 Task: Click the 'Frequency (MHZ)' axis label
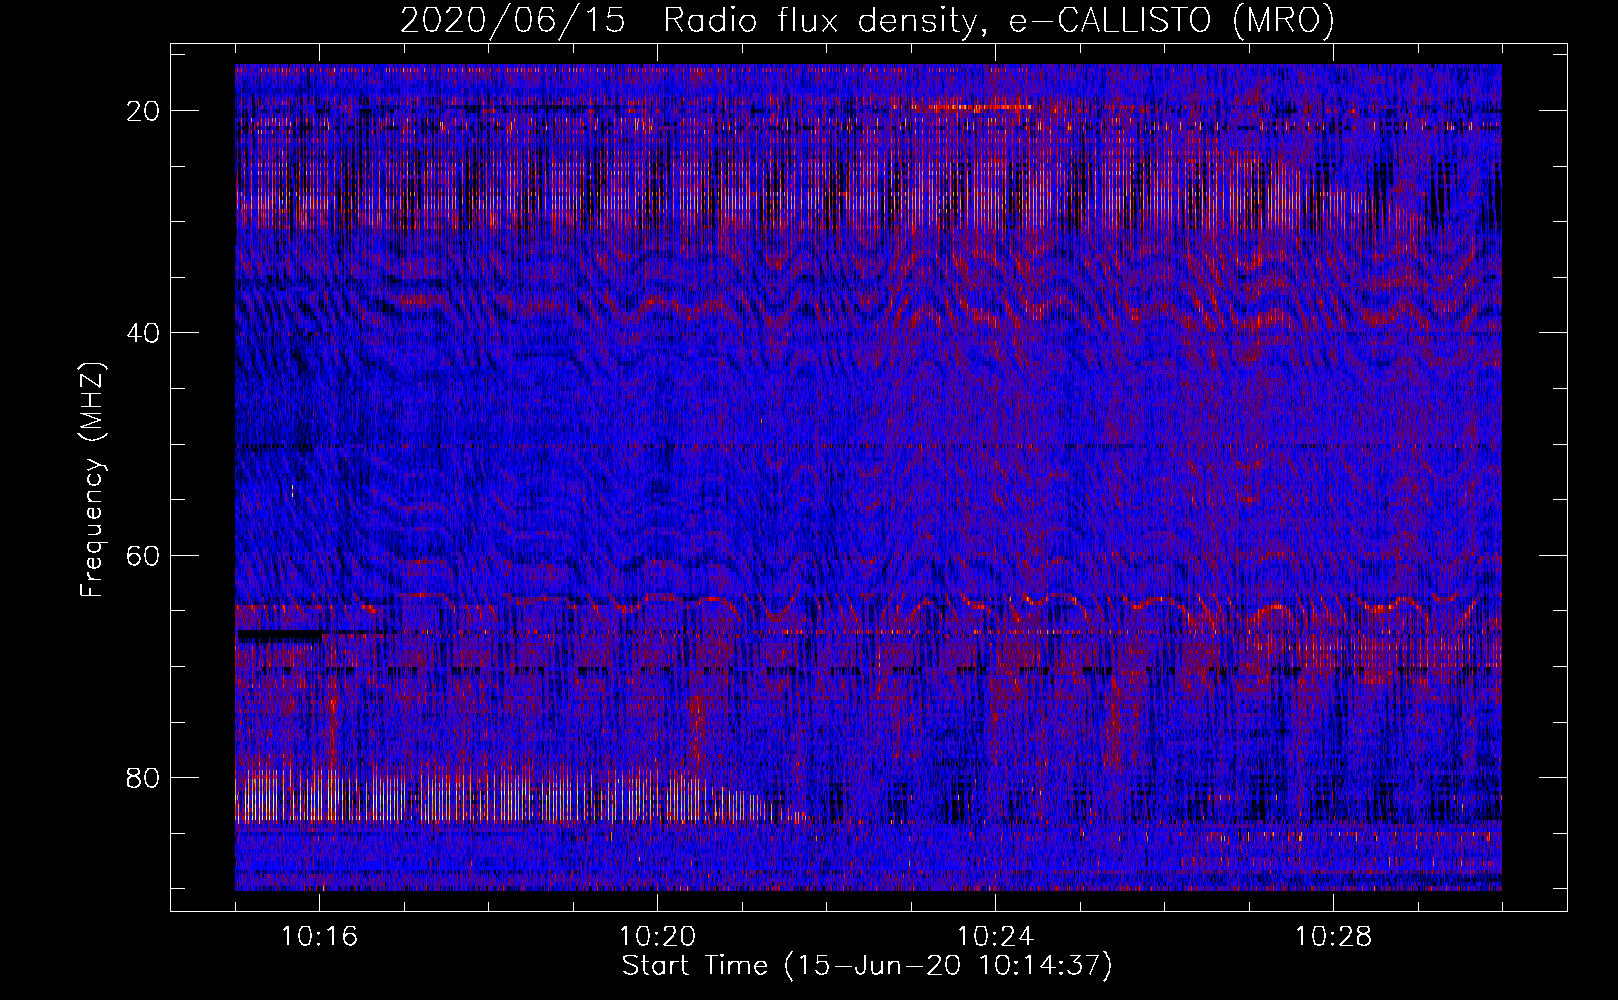point(92,480)
